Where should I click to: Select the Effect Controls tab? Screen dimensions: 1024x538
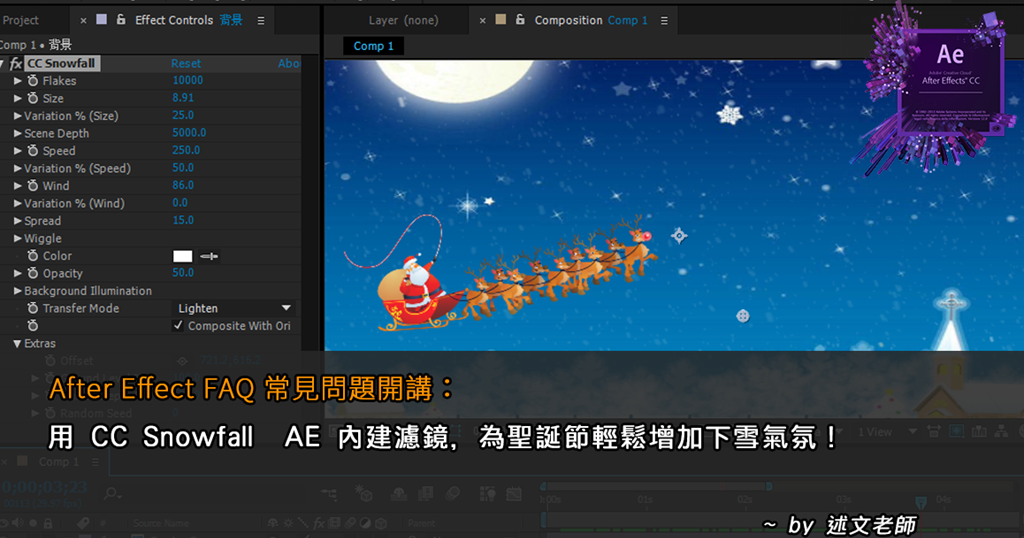(x=188, y=20)
